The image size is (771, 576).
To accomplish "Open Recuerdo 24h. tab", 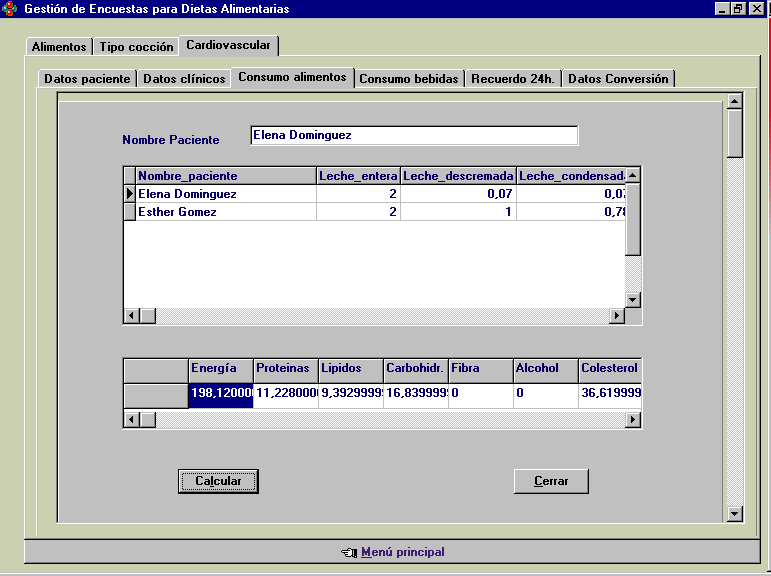I will tap(513, 79).
